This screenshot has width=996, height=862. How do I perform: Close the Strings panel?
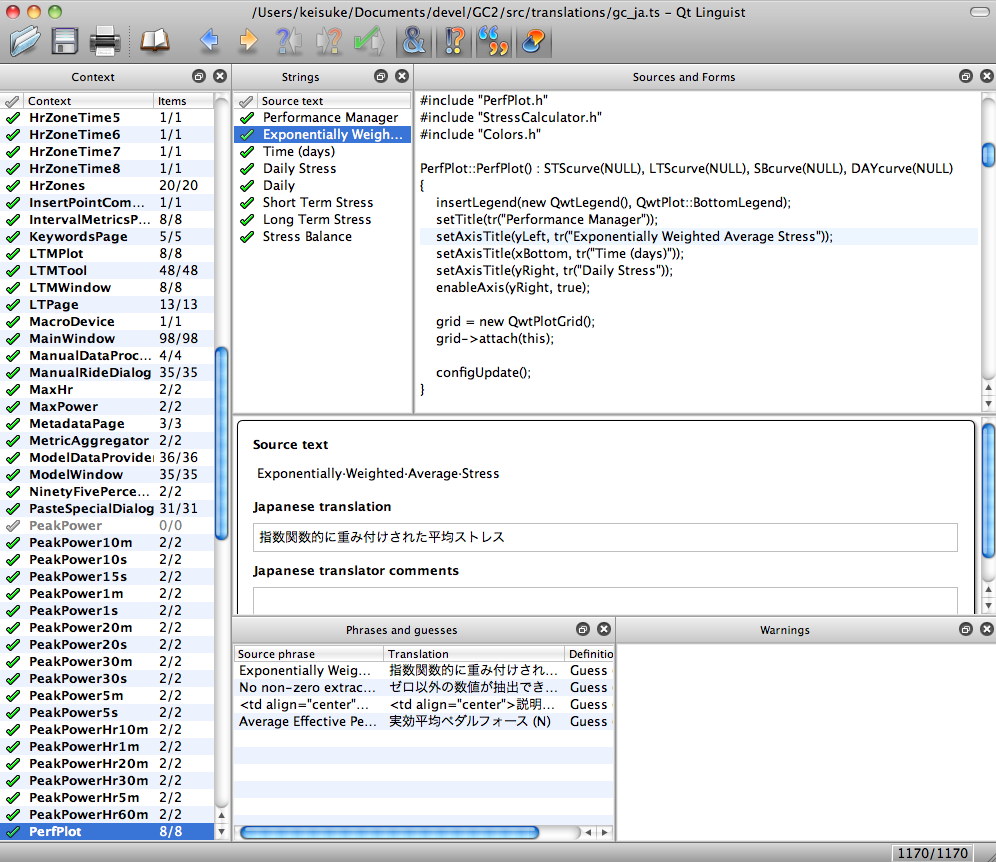(x=402, y=76)
